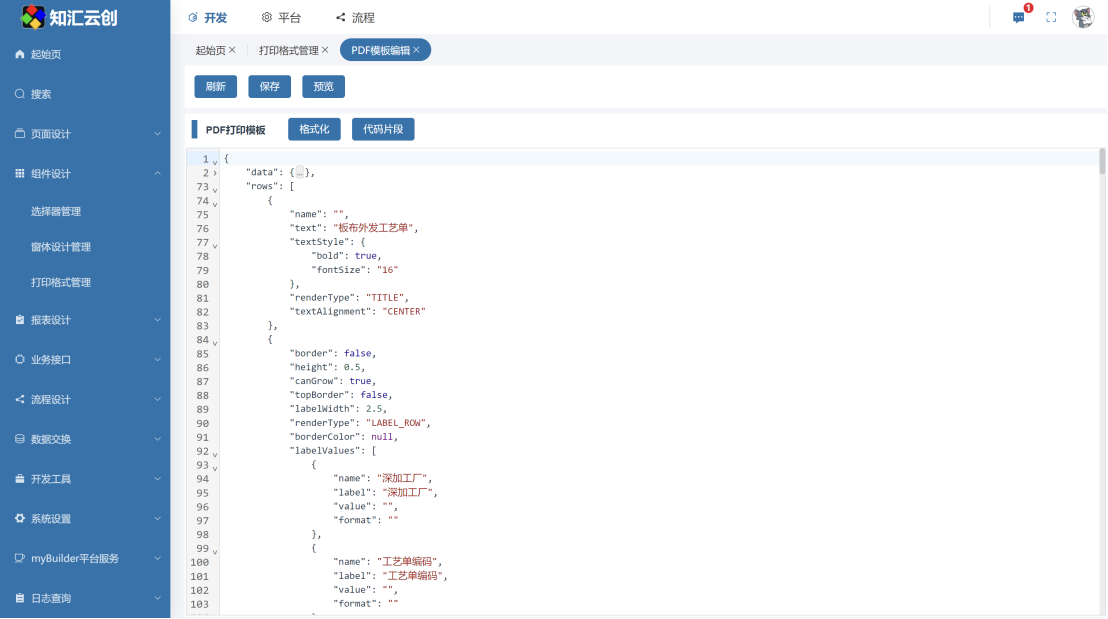Expand the collapsed {…} placeholder on line 2
The height and width of the screenshot is (619, 1108).
pos(300,172)
